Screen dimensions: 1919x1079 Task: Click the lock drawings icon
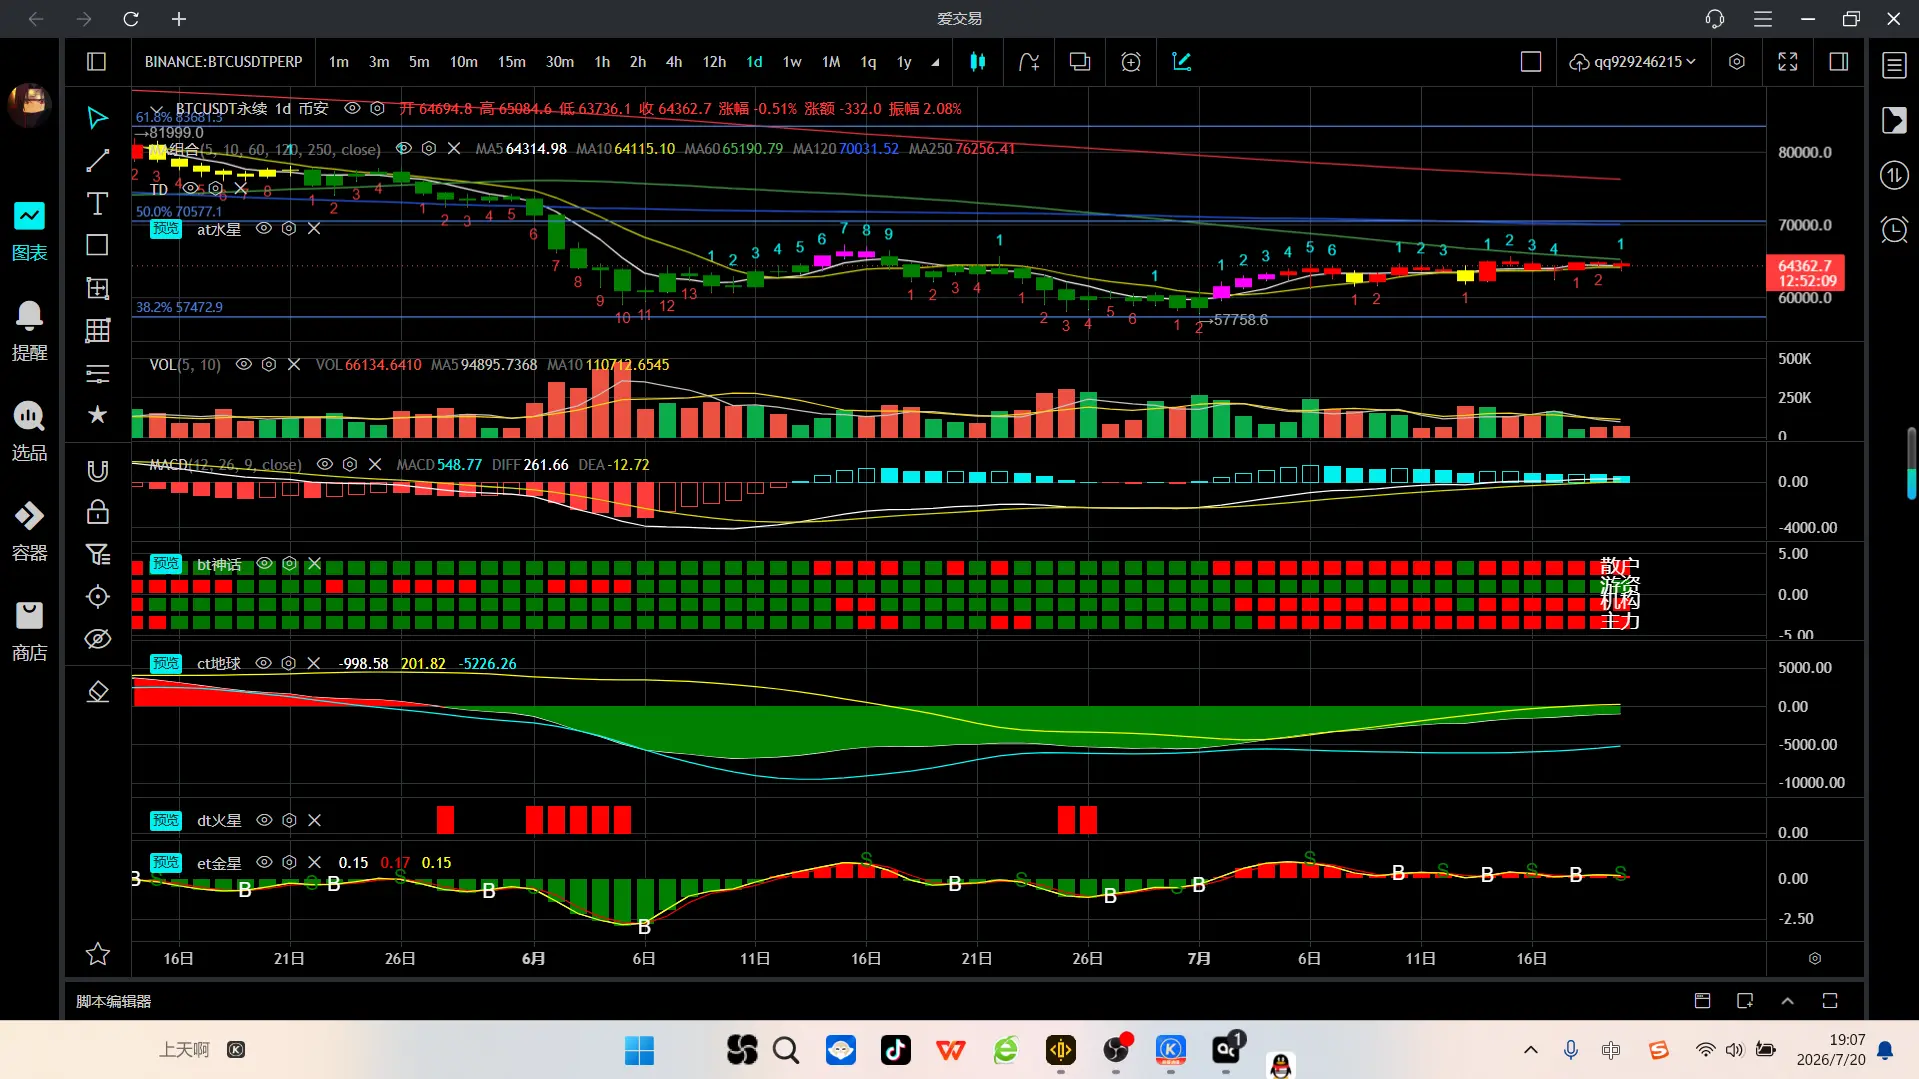(97, 512)
